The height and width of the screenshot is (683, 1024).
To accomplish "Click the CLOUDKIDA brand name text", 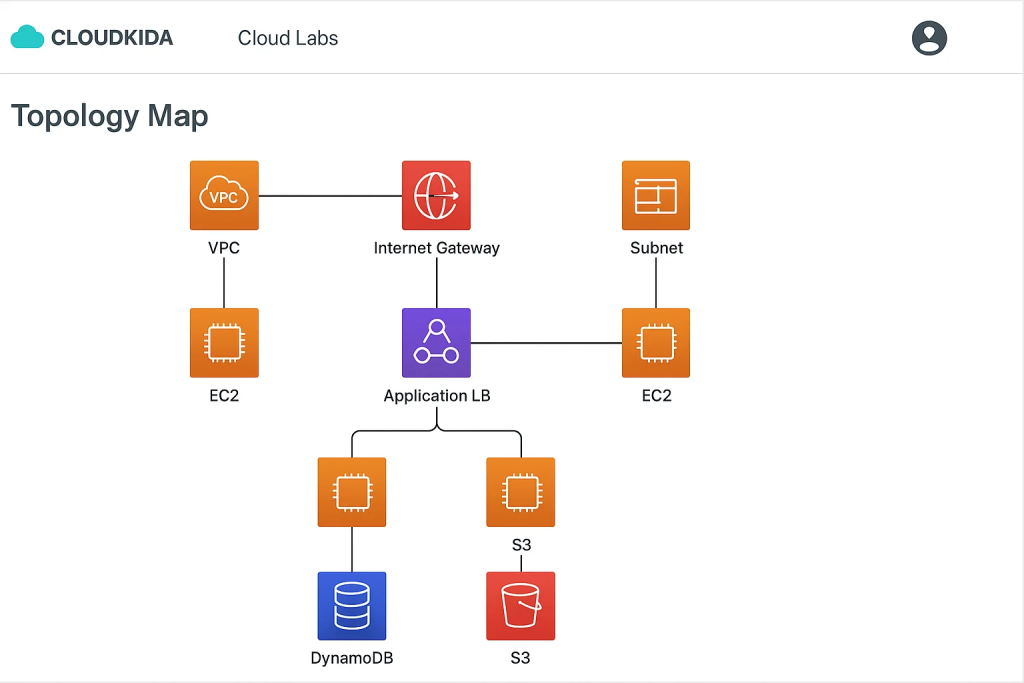I will (x=112, y=38).
